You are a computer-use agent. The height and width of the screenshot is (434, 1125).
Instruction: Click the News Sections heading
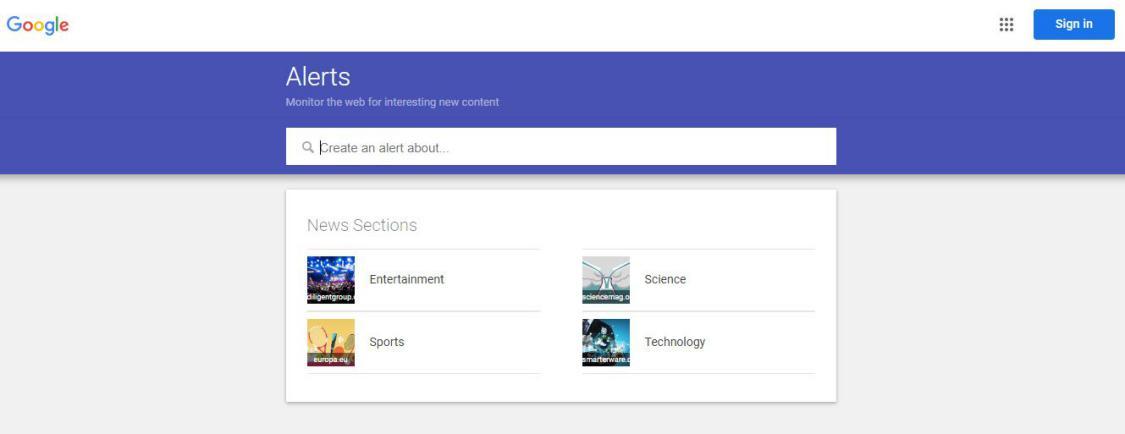point(362,225)
